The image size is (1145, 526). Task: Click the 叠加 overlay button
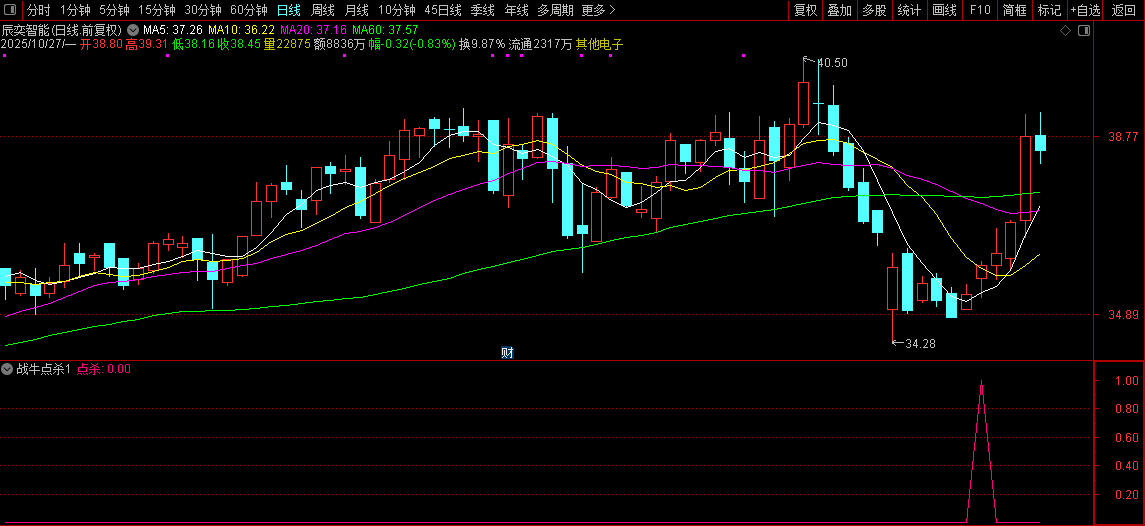pyautogui.click(x=839, y=10)
